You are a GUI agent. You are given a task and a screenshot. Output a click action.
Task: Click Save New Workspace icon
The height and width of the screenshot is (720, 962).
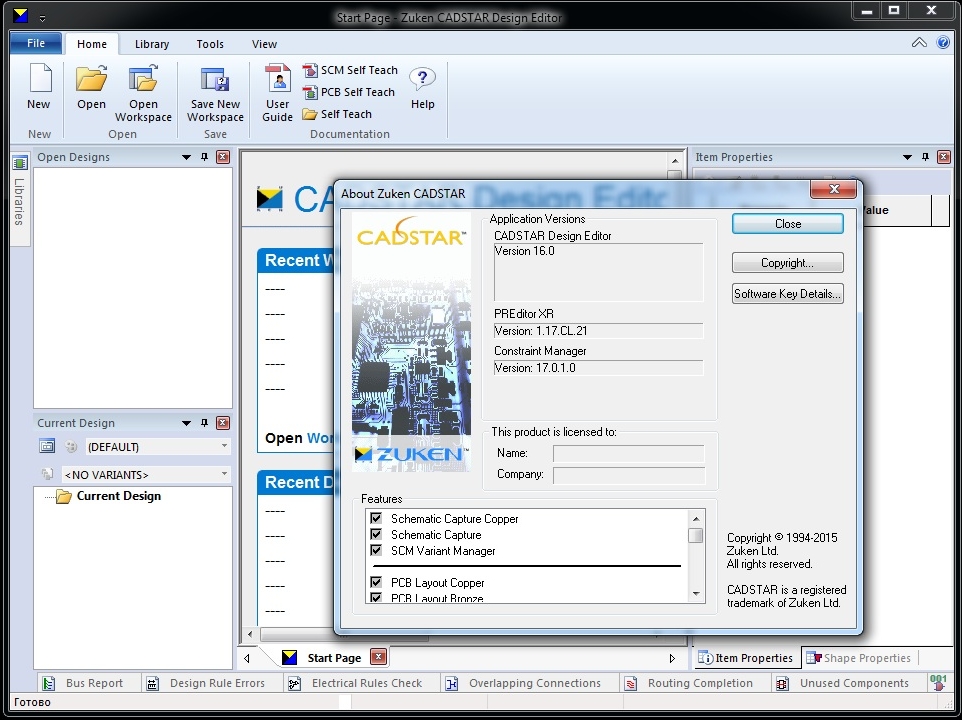click(x=215, y=79)
